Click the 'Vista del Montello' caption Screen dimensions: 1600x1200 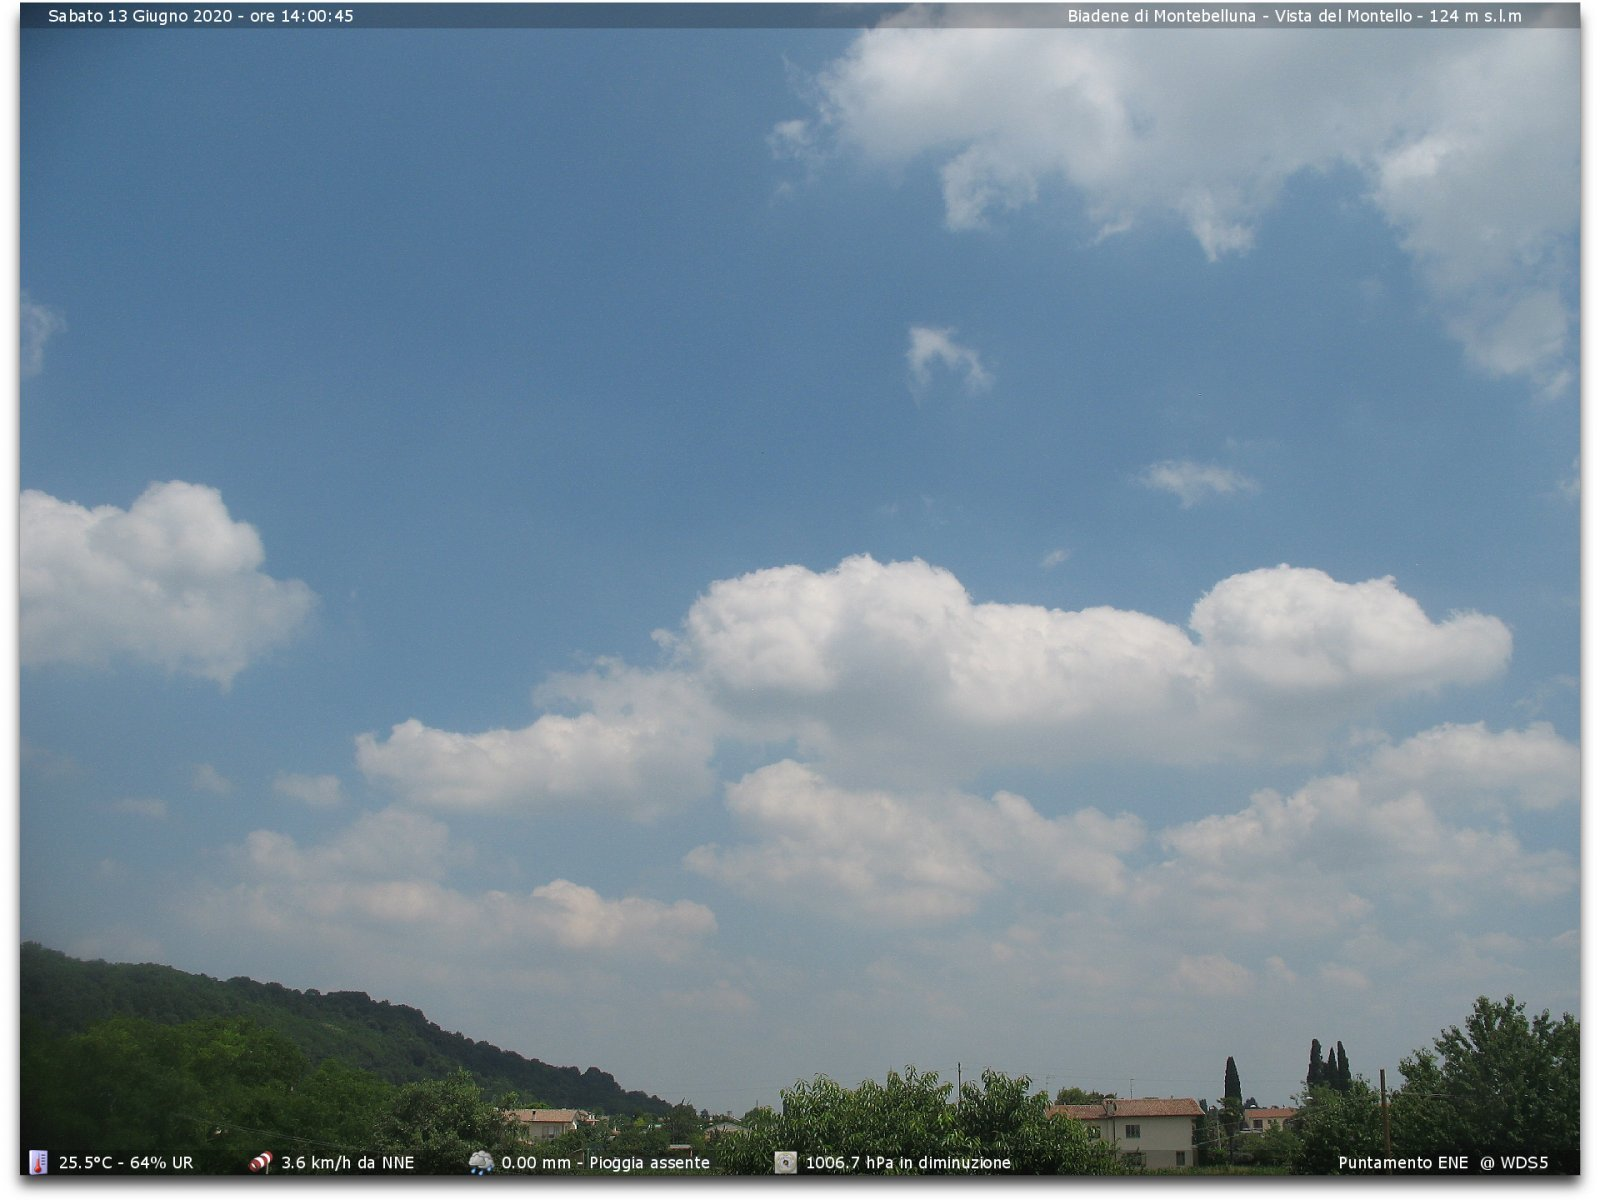tap(1343, 16)
